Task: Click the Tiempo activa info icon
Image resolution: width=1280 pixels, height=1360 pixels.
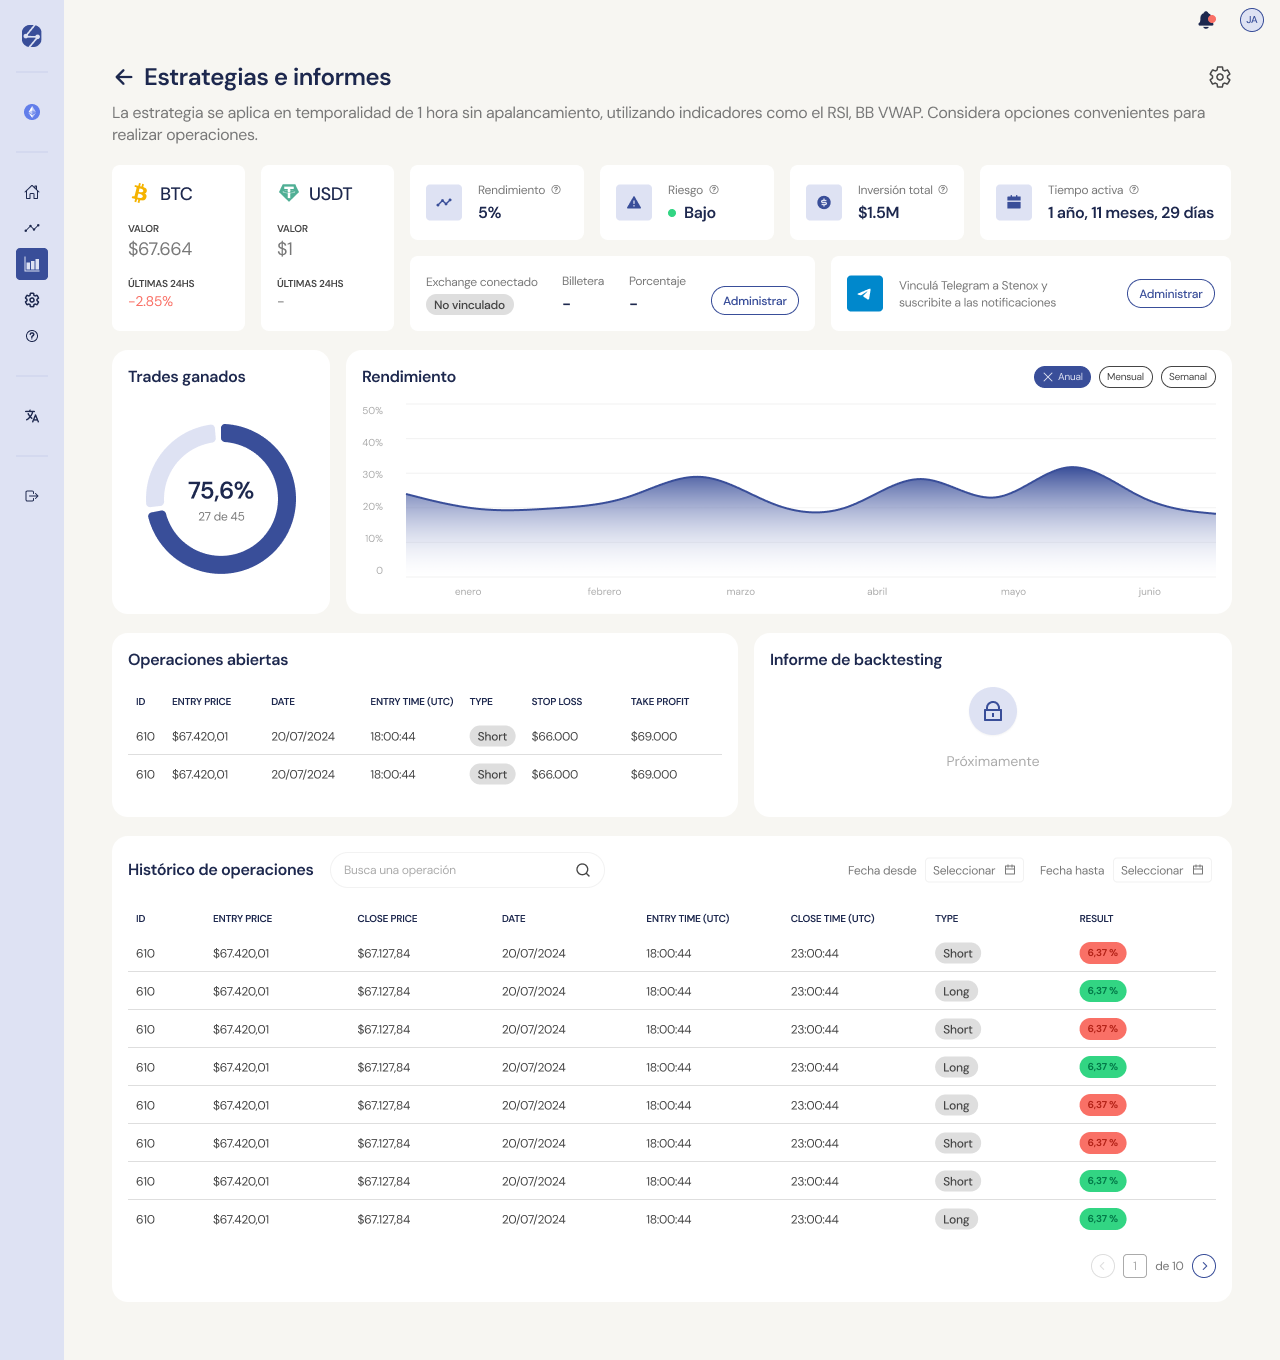Action: [1134, 190]
